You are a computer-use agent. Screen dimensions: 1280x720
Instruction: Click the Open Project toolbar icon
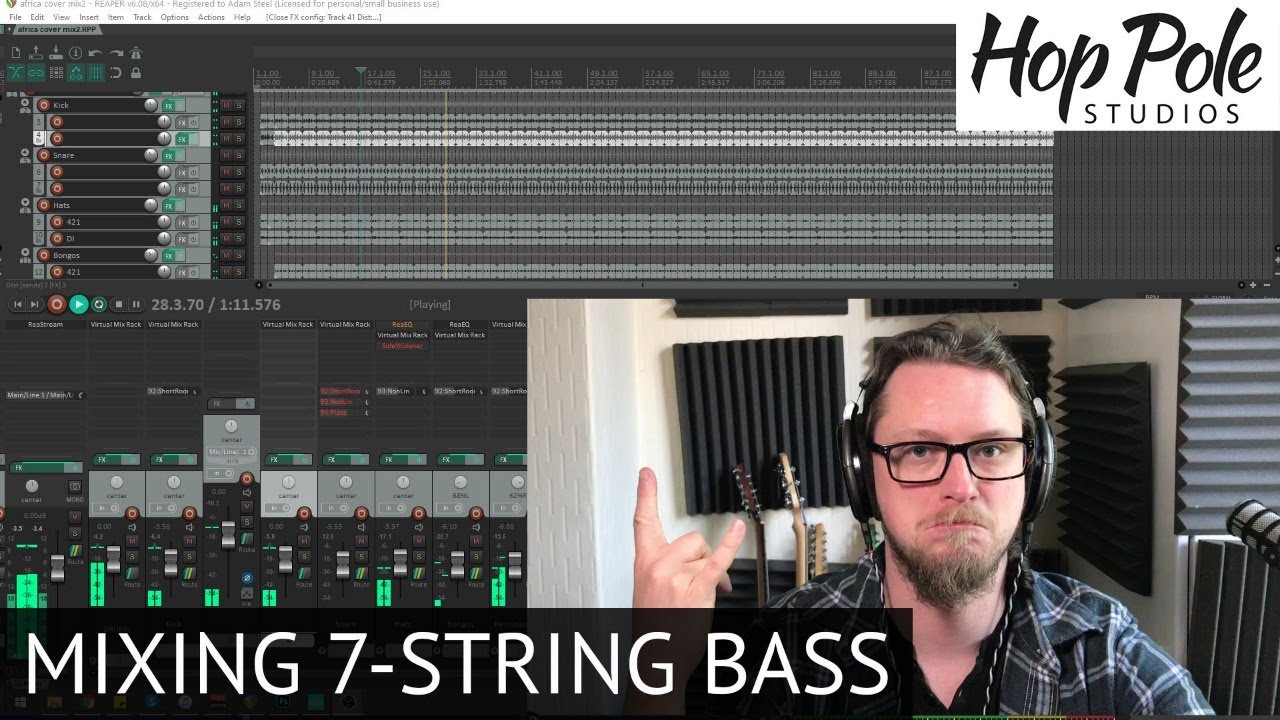coord(37,53)
